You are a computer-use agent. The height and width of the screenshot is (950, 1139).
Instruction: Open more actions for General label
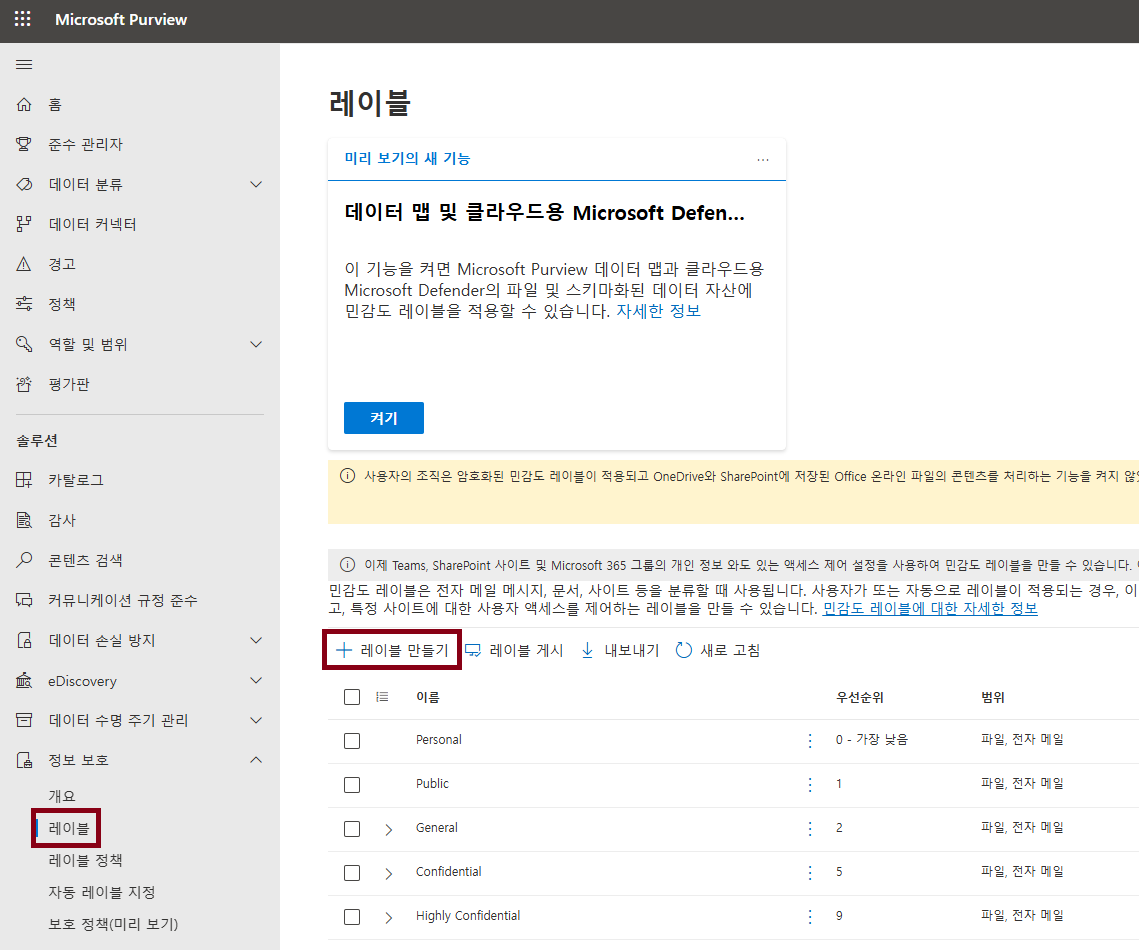[x=810, y=829]
